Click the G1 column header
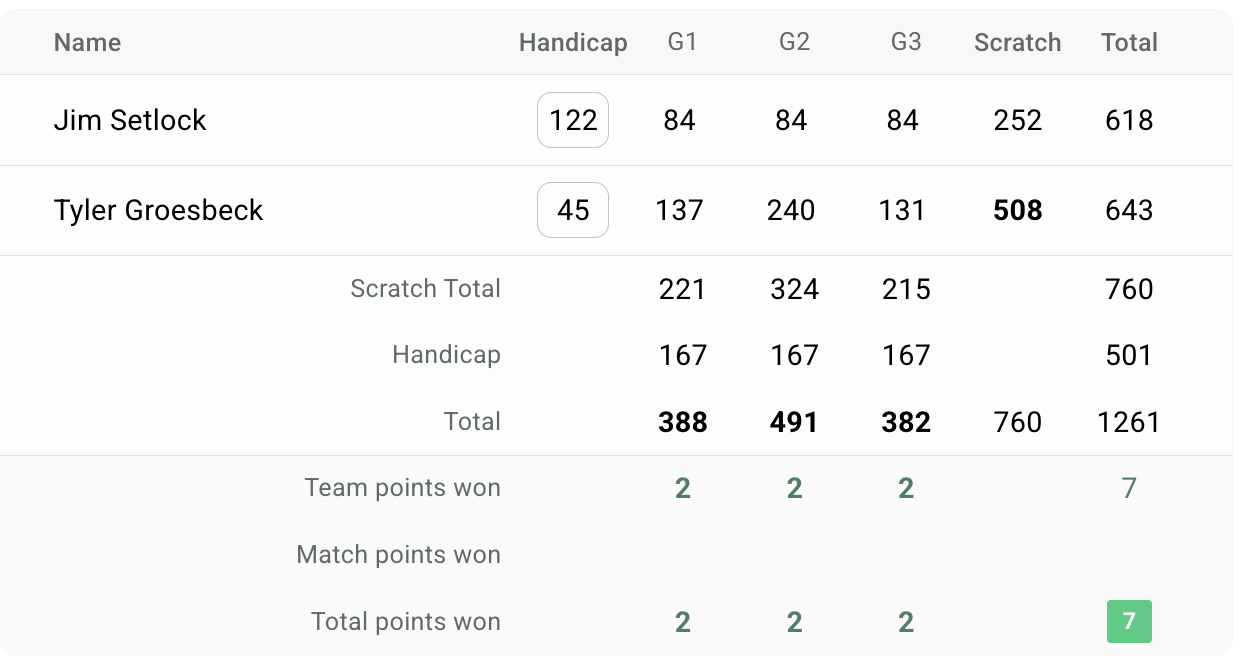Image resolution: width=1242 pixels, height=660 pixels. coord(682,42)
